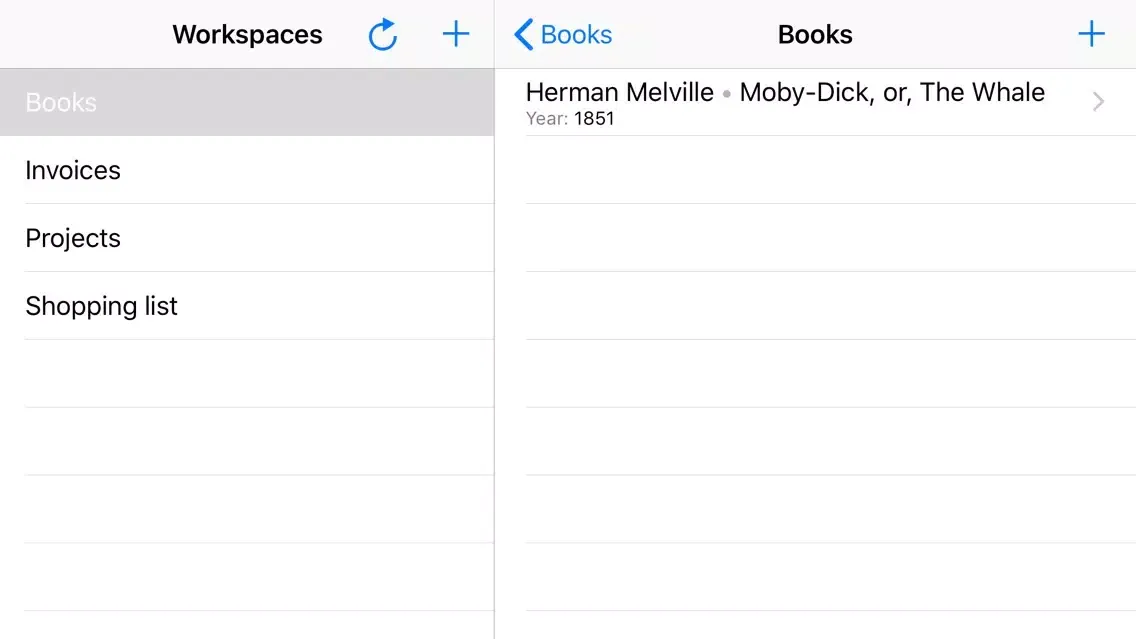This screenshot has width=1136, height=639.
Task: Open the Projects workspace
Action: point(247,238)
